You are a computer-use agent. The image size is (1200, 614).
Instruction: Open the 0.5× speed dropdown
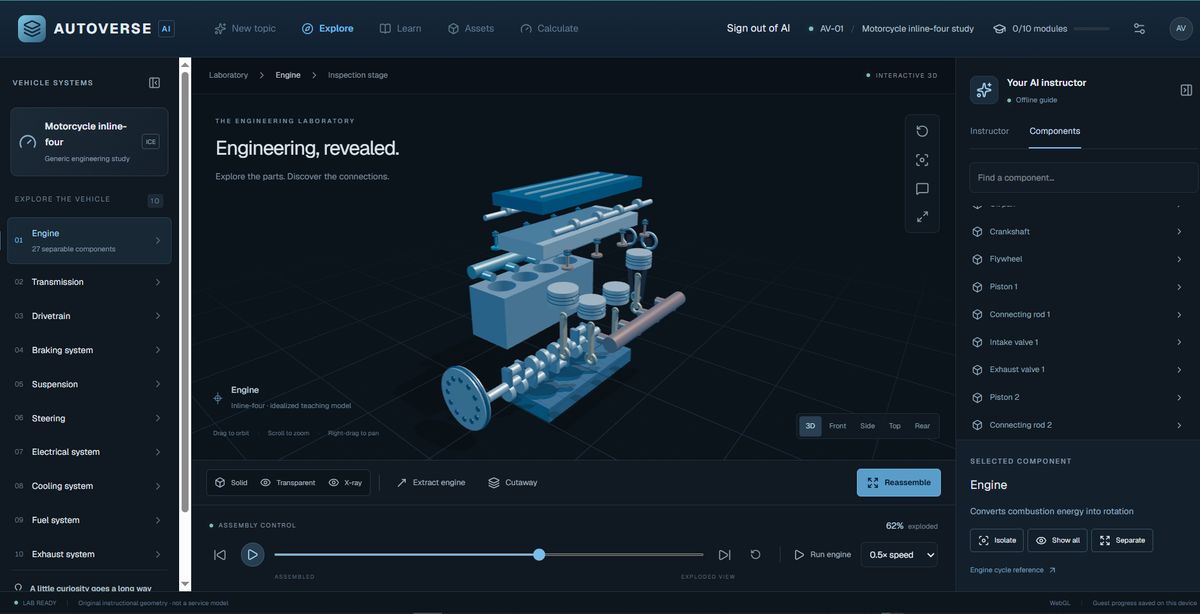pos(899,554)
